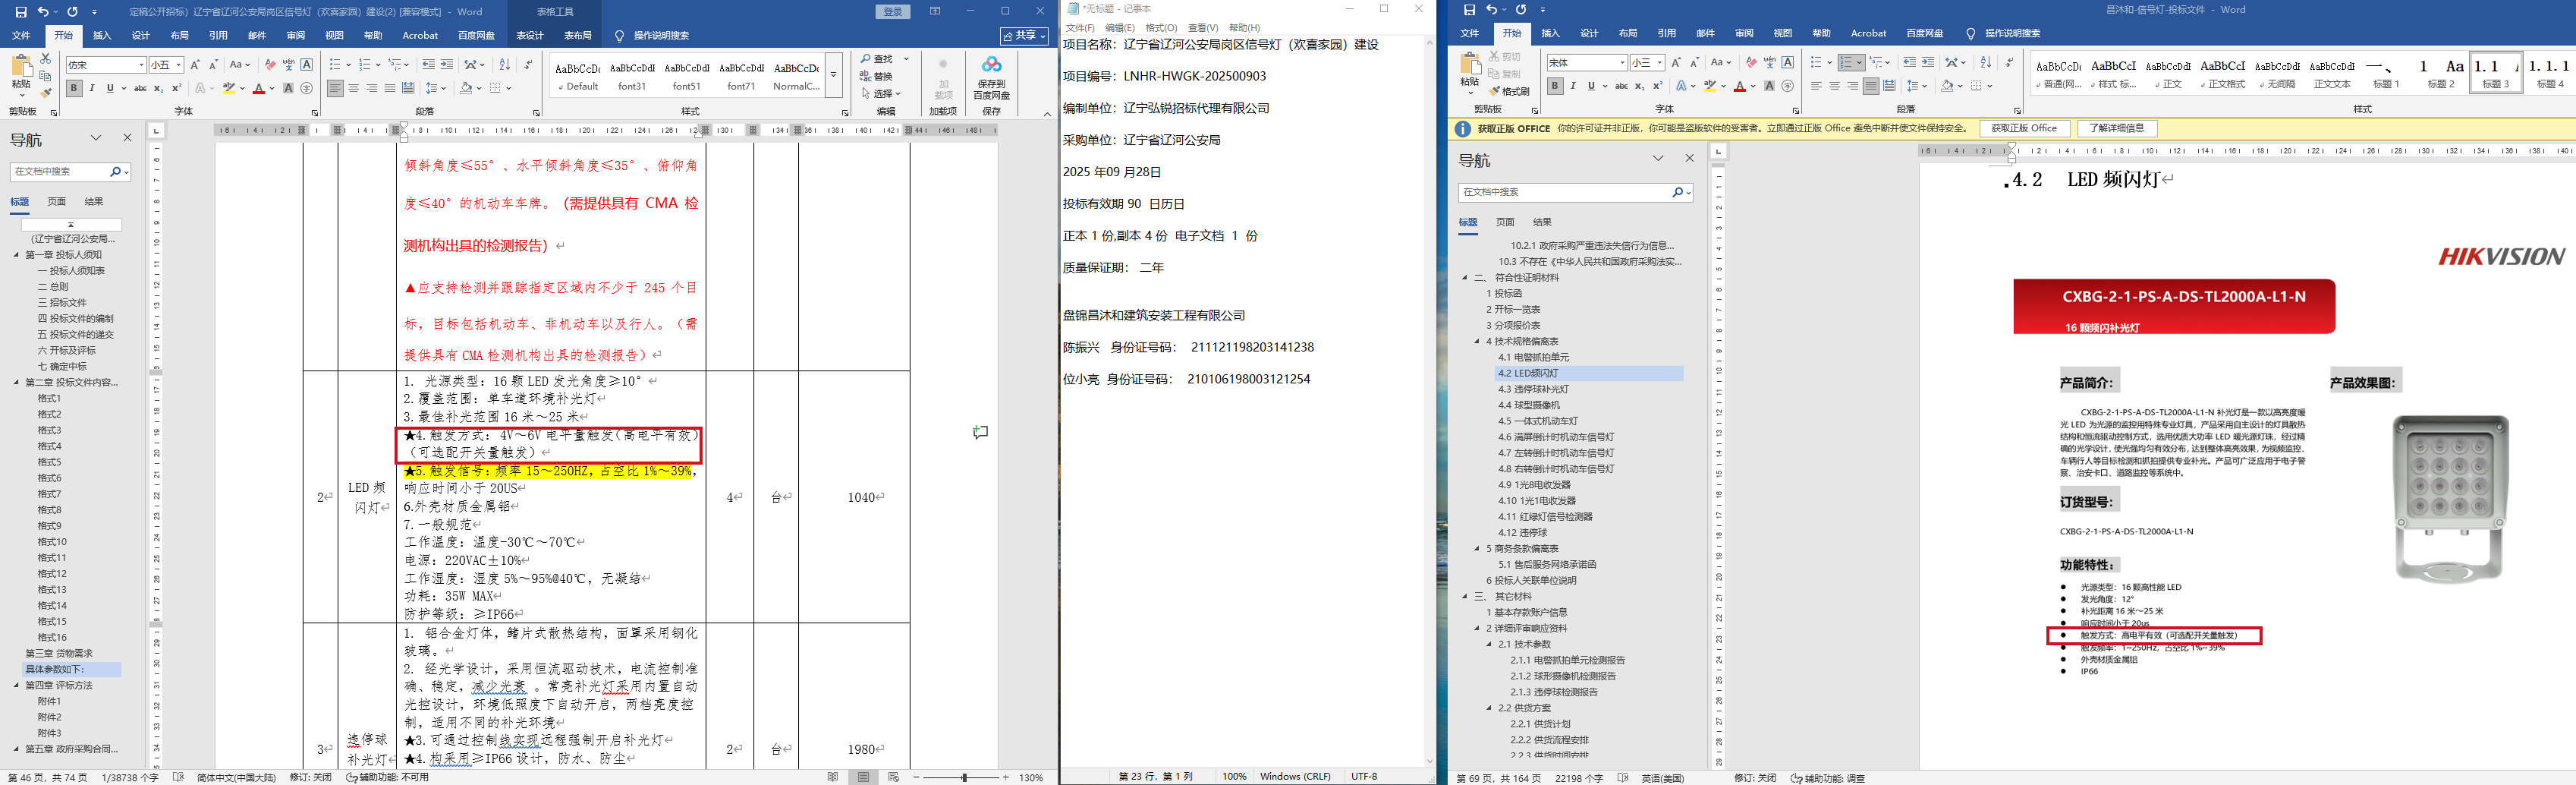Switch to the 页面 tab in the left navigation pane

[57, 202]
